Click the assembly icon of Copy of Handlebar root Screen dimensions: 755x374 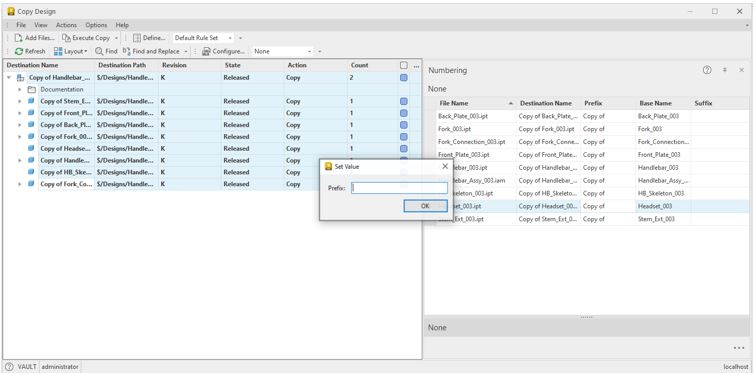pyautogui.click(x=20, y=77)
